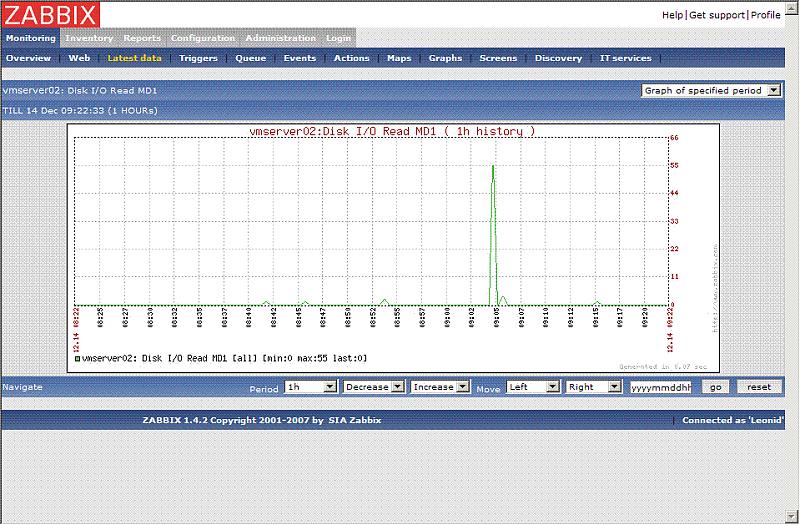Click graph title '1h history' text

(490, 131)
